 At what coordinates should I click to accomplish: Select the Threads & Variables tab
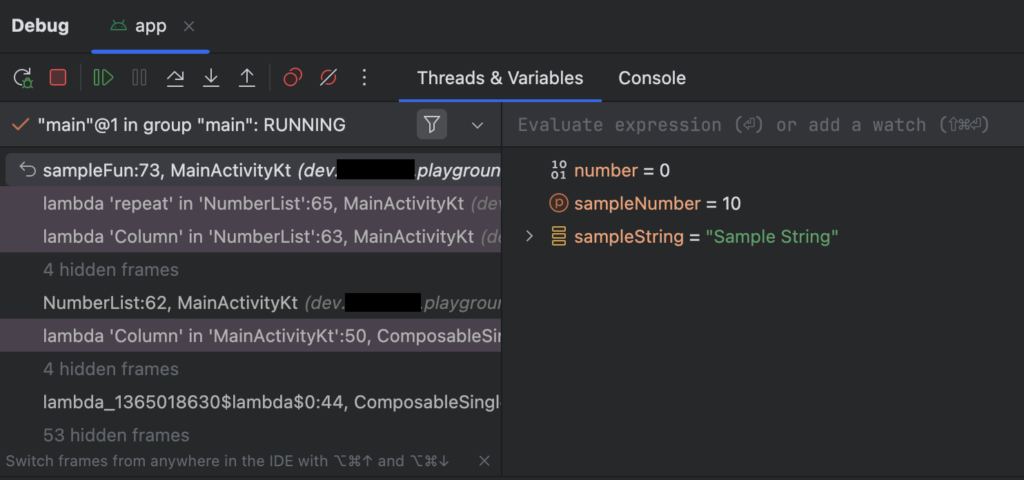coord(500,78)
